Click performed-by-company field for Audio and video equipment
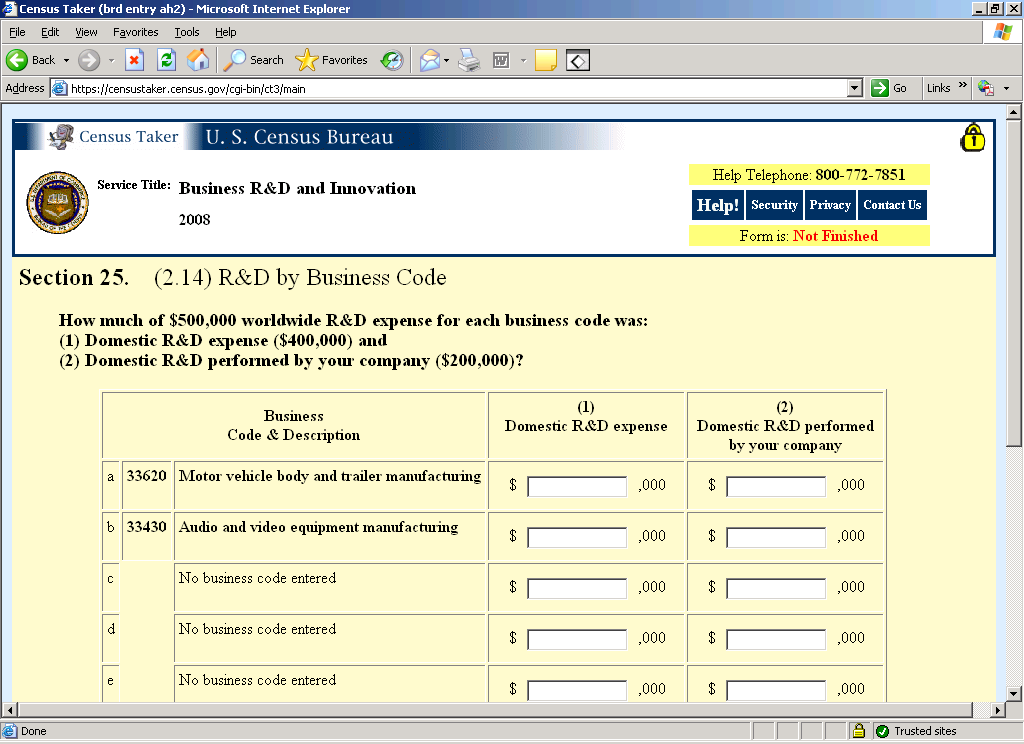Screen dimensions: 1024x744 click(776, 537)
